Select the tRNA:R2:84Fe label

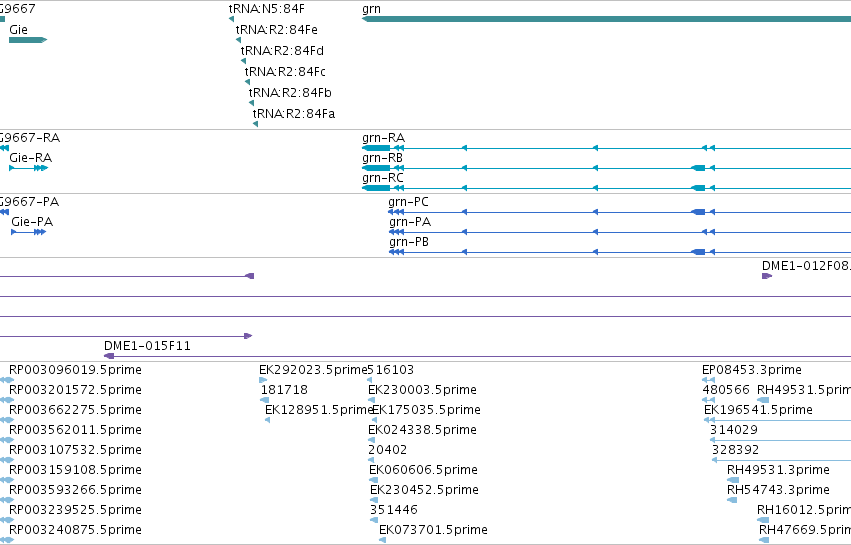277,29
